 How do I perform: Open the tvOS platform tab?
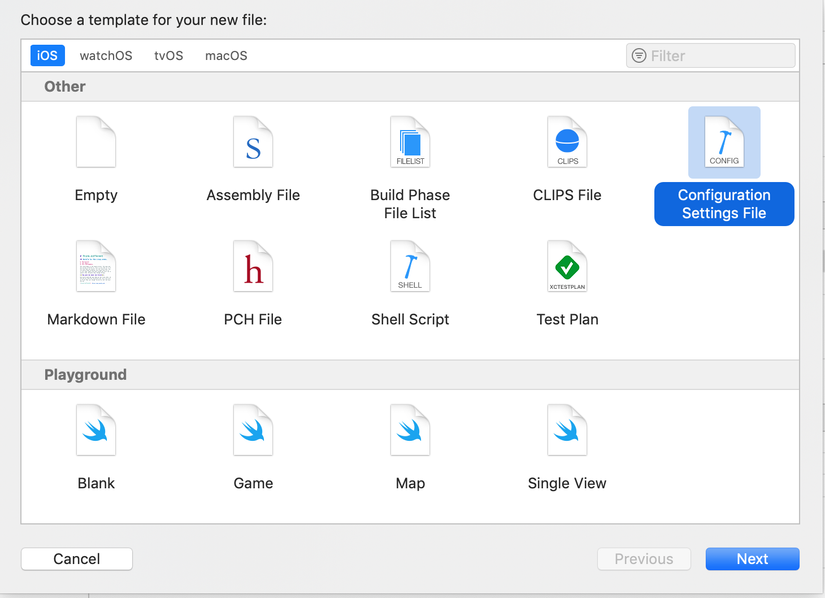(169, 56)
